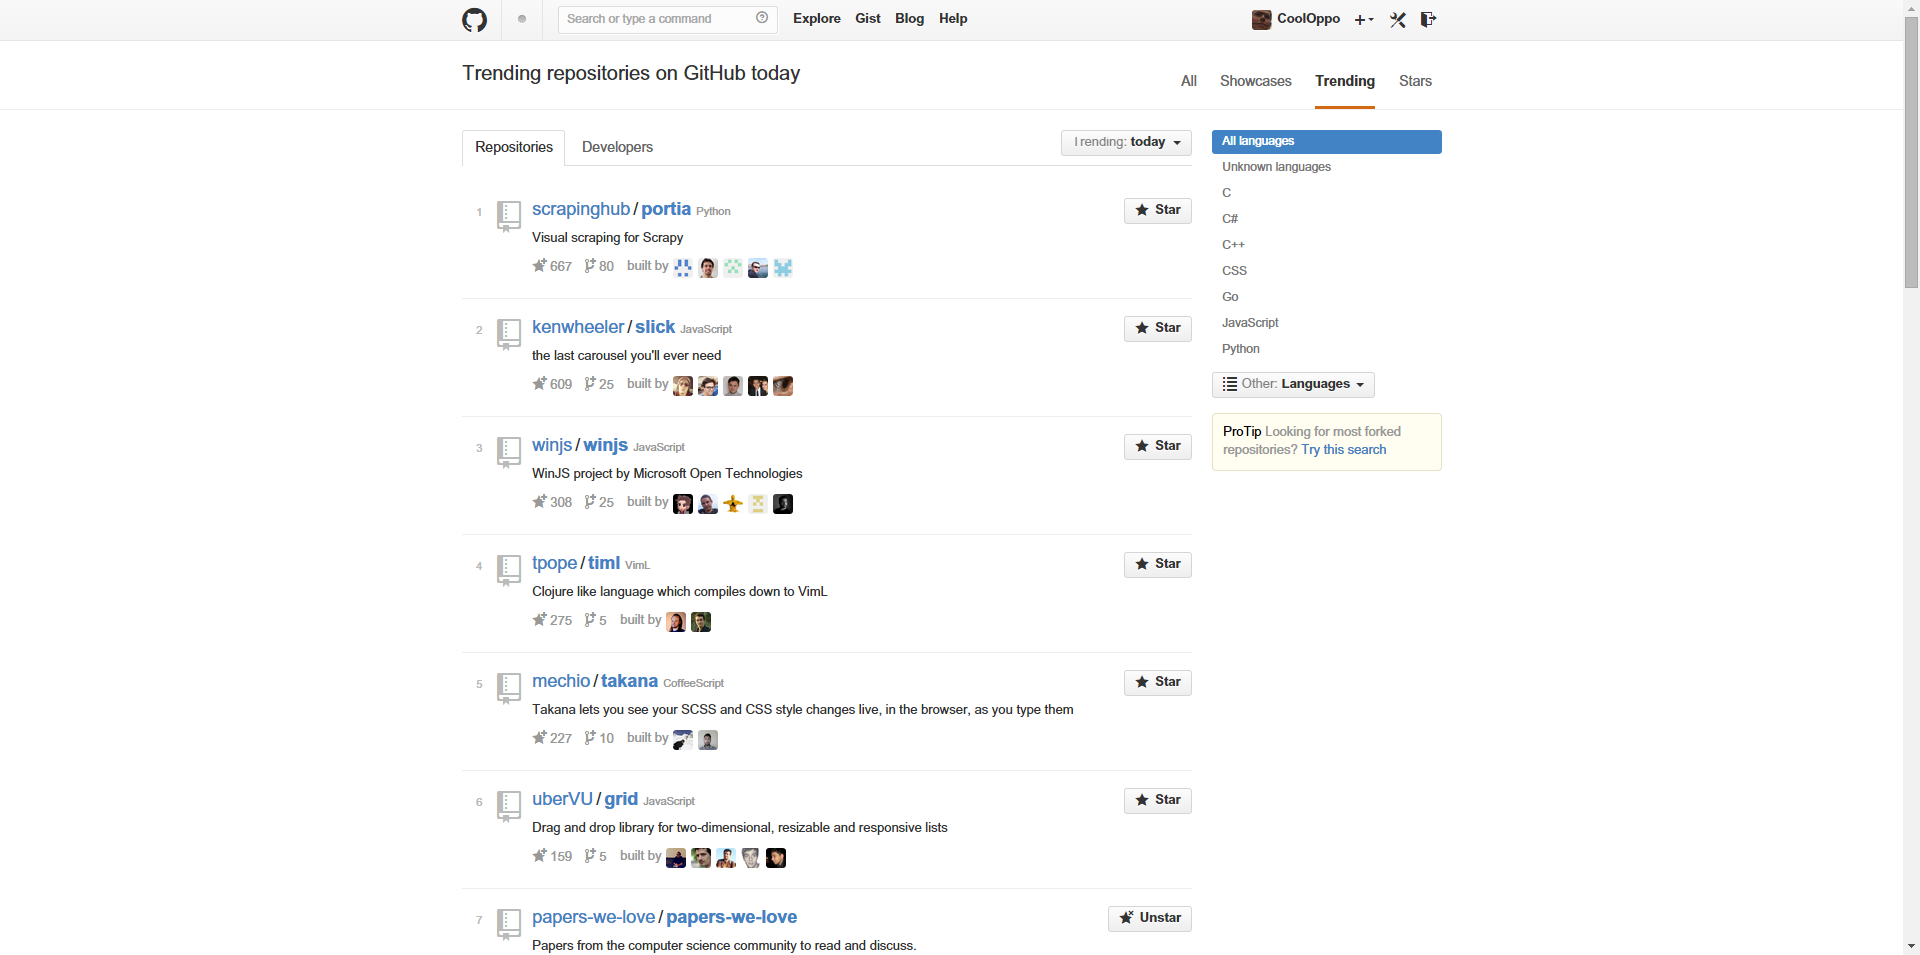Click repository book icon for scrapinghub/portia
1920x955 pixels.
(x=509, y=215)
